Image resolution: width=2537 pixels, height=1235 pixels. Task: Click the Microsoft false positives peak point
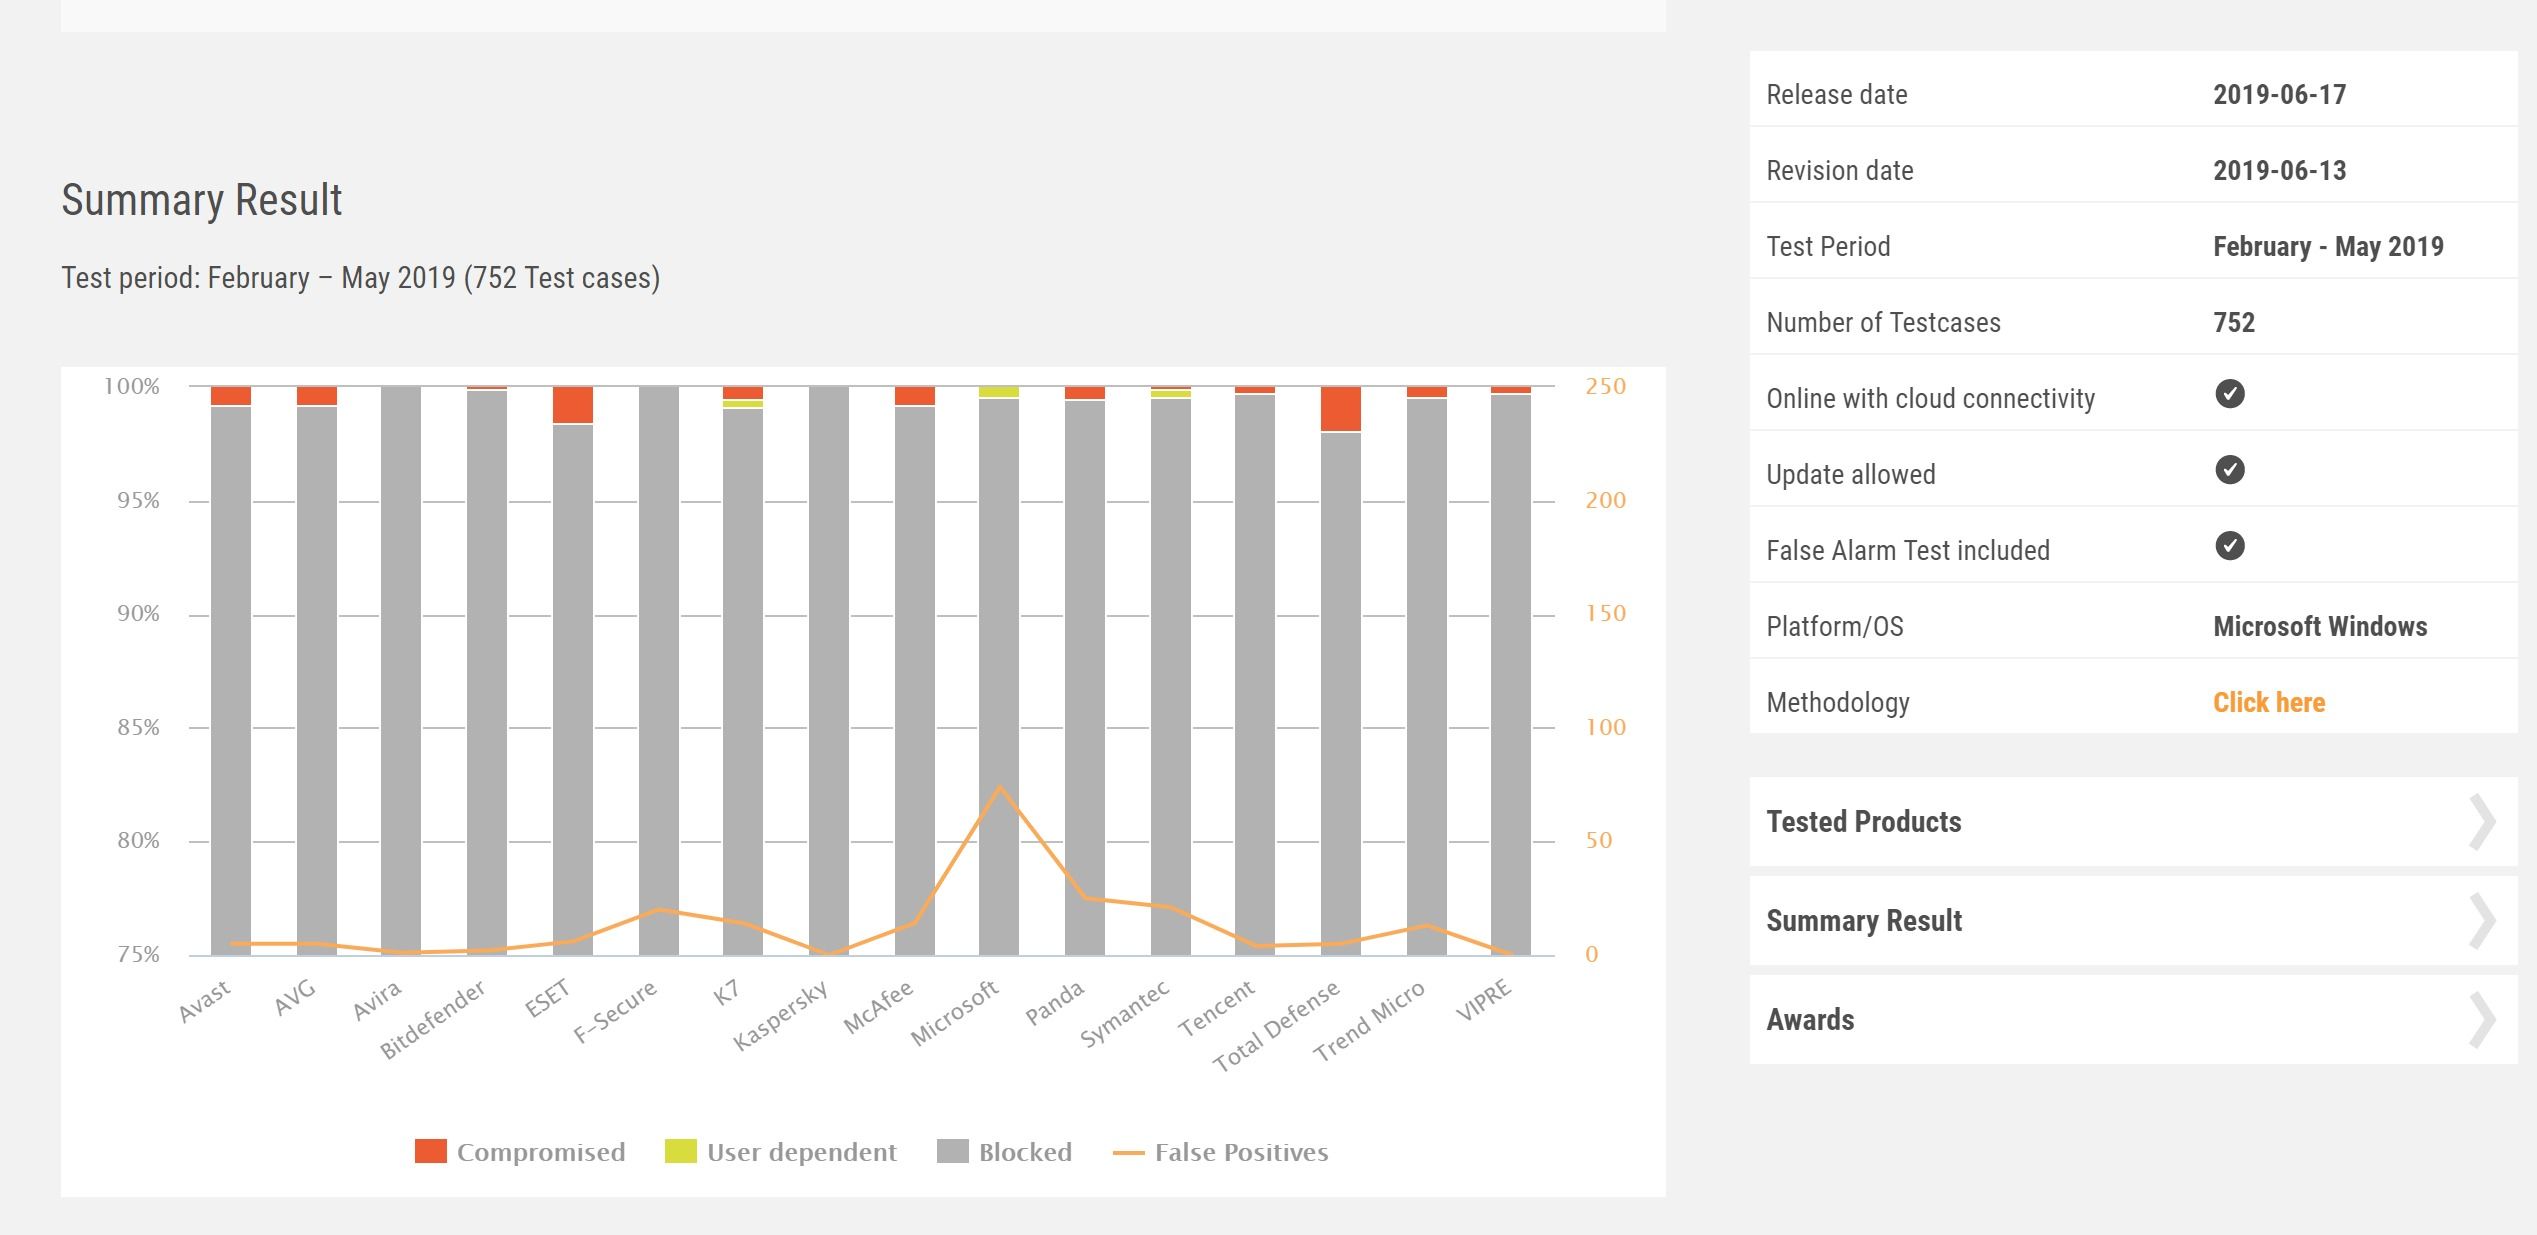pos(999,787)
